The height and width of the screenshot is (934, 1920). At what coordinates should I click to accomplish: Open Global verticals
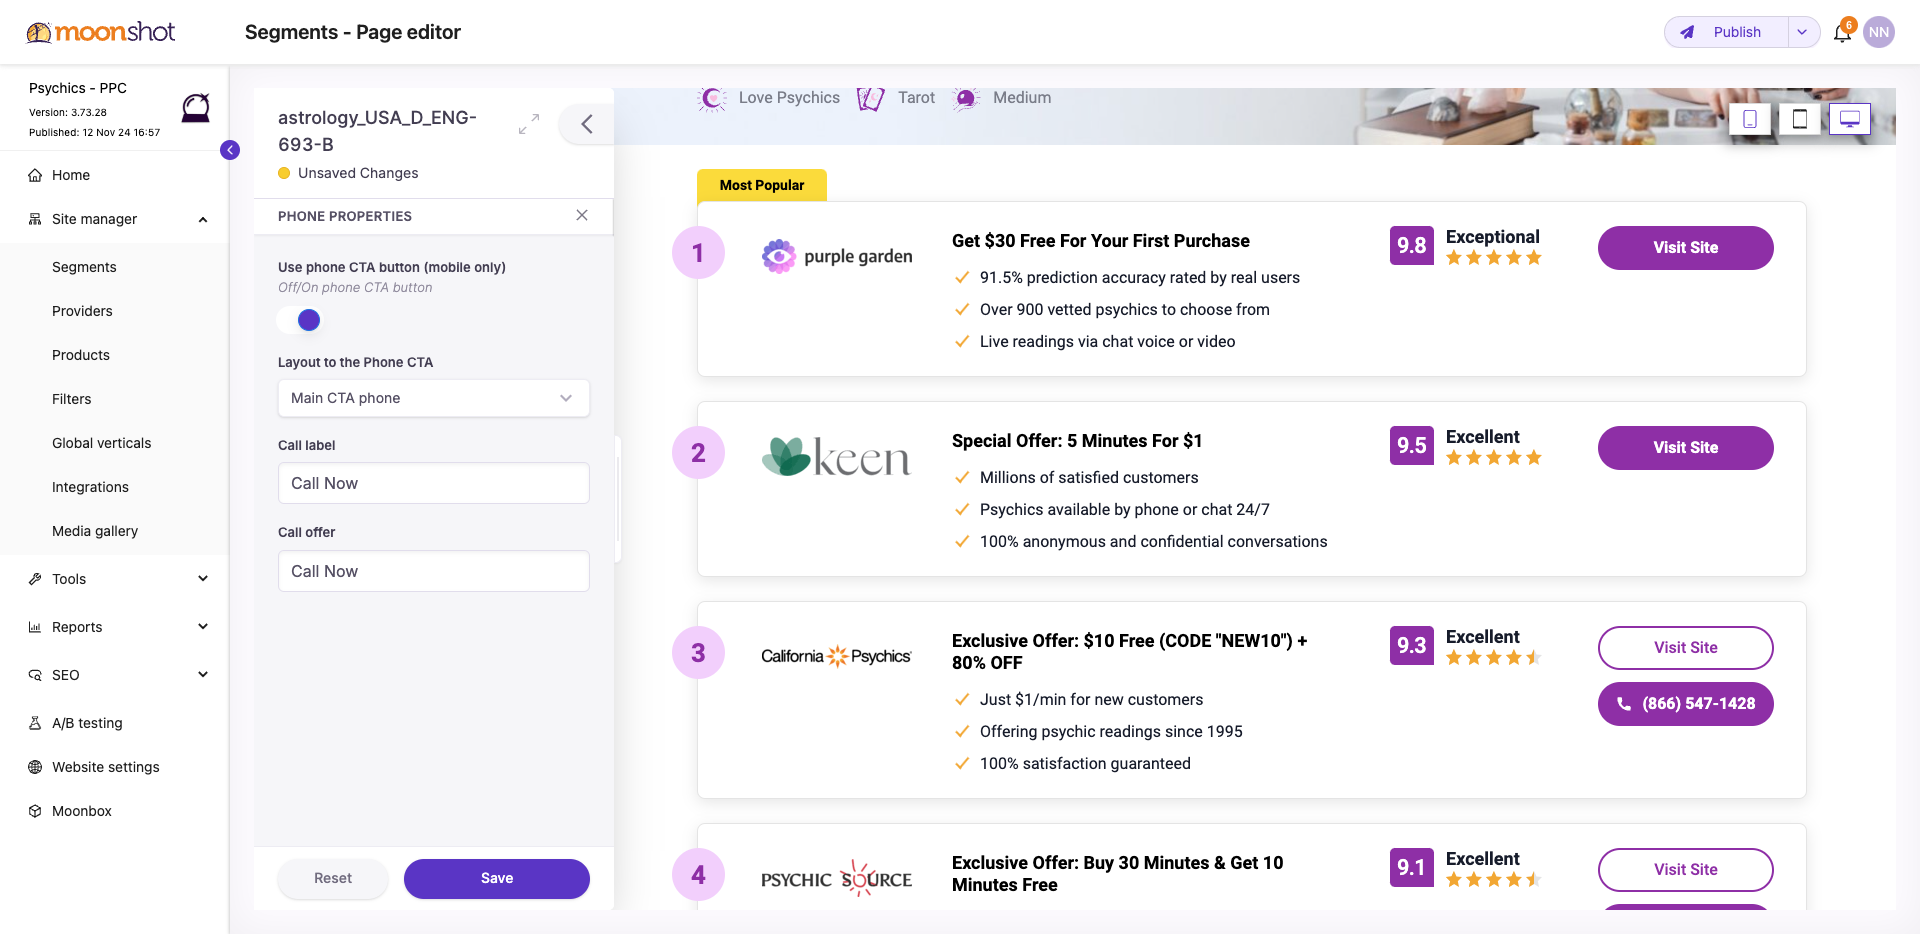(102, 443)
